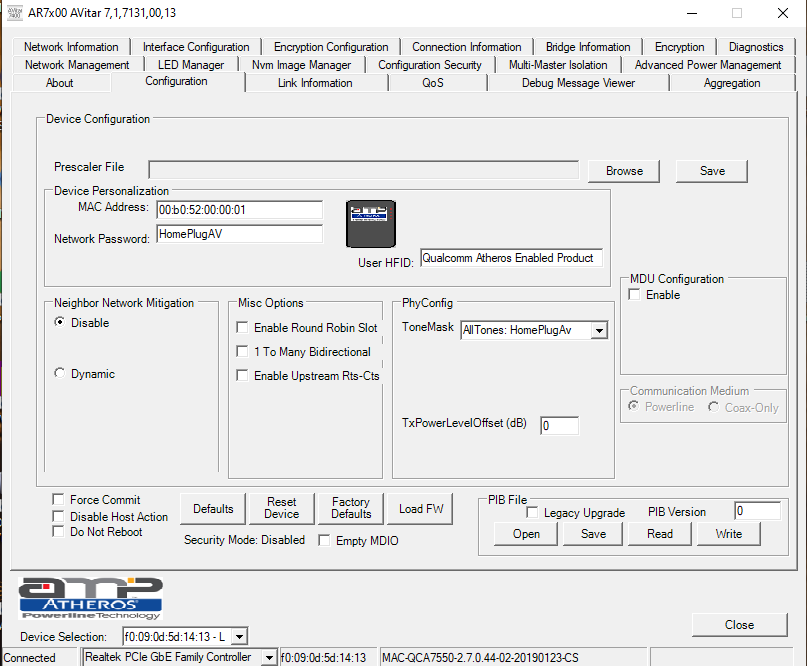Click the PIB Version input field
Image resolution: width=807 pixels, height=666 pixels.
coord(757,511)
